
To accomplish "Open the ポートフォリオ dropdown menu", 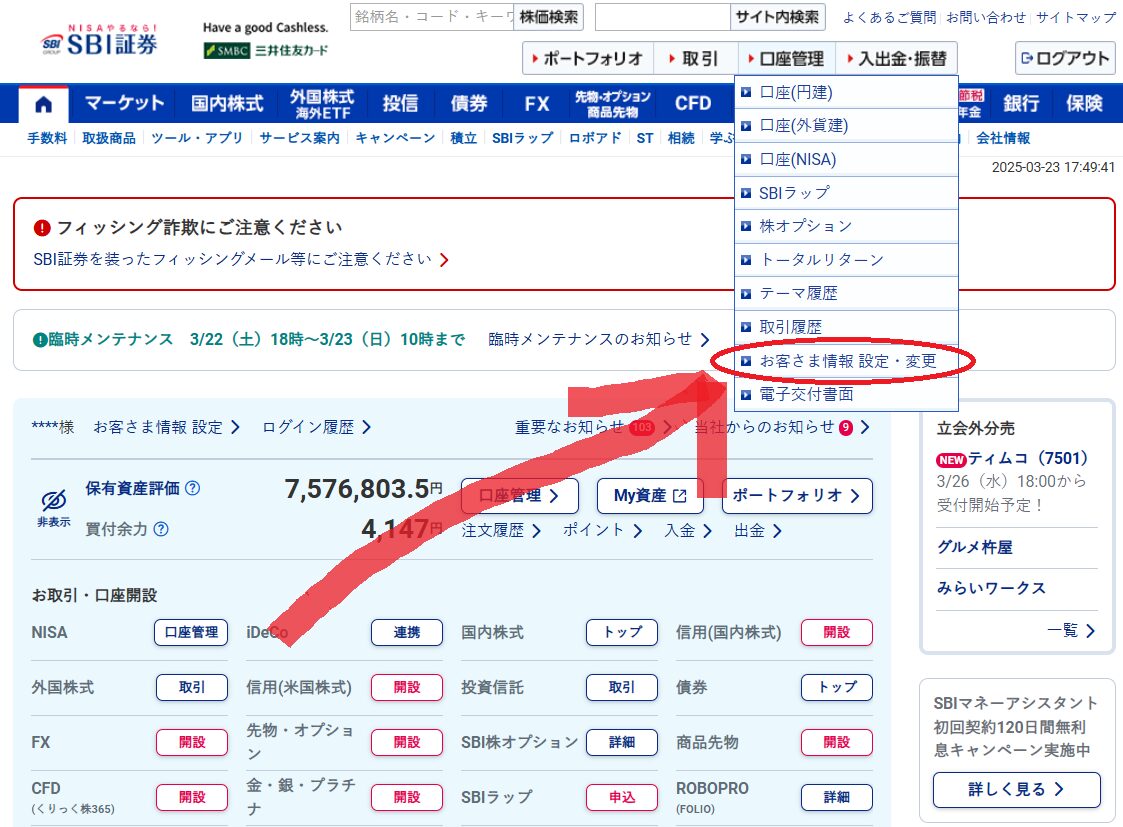I will pyautogui.click(x=590, y=58).
